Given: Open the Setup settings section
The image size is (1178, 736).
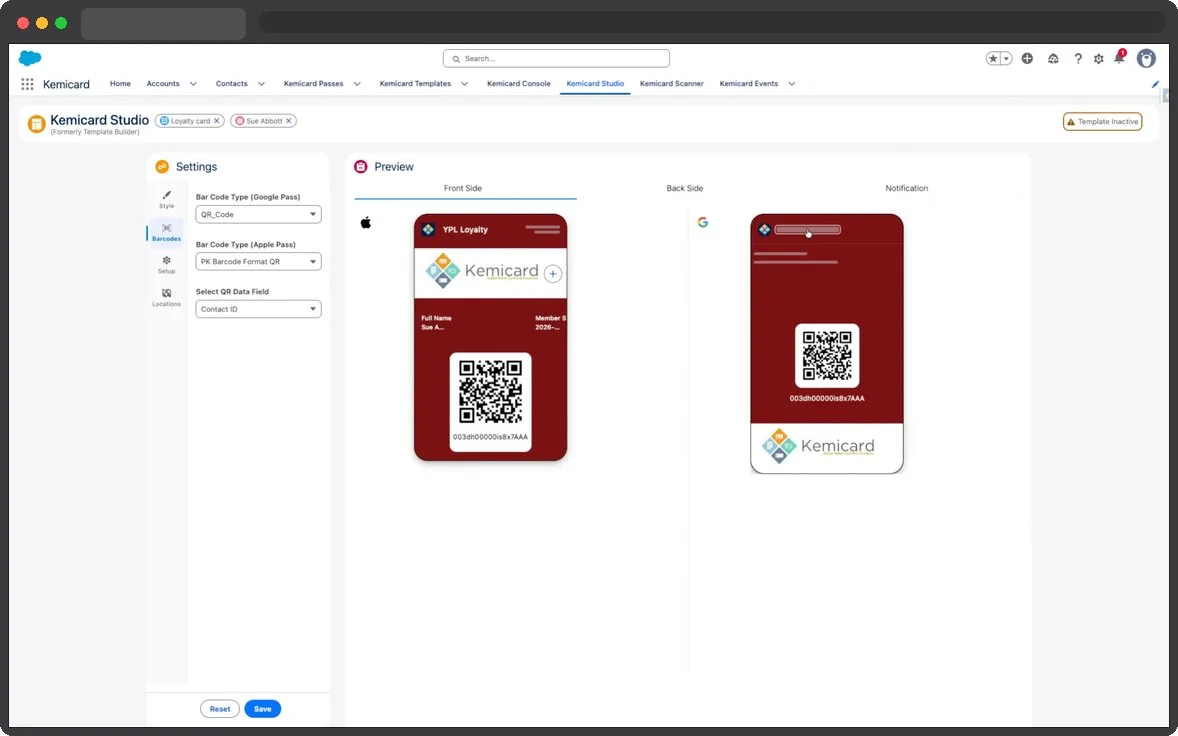Looking at the screenshot, I should tap(166, 264).
